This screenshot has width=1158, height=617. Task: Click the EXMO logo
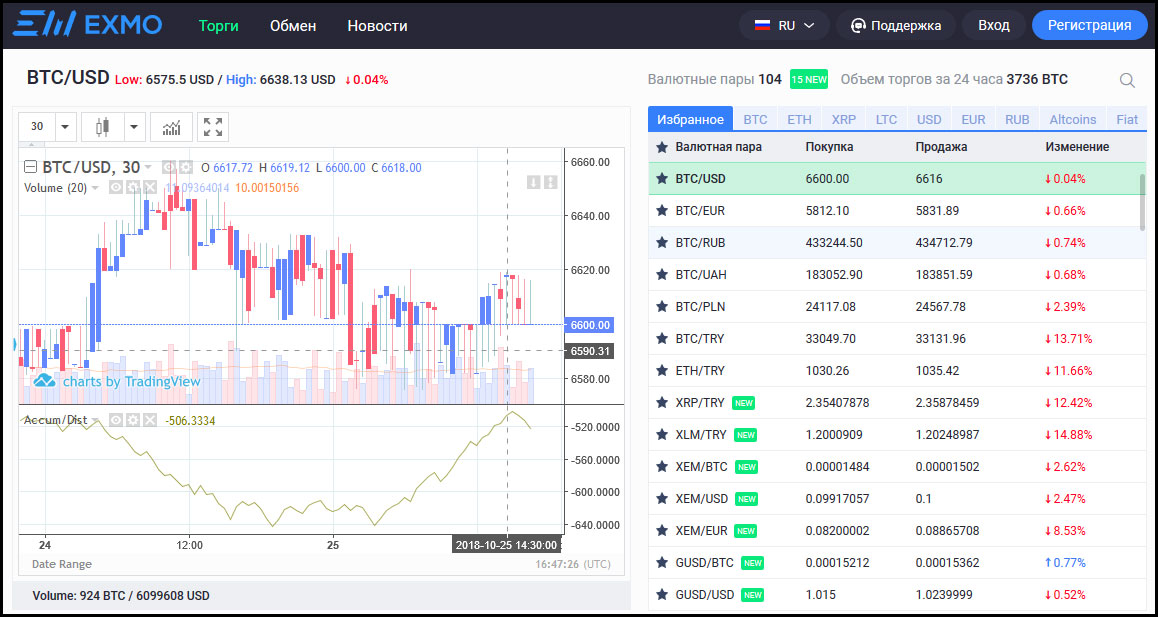(88, 25)
